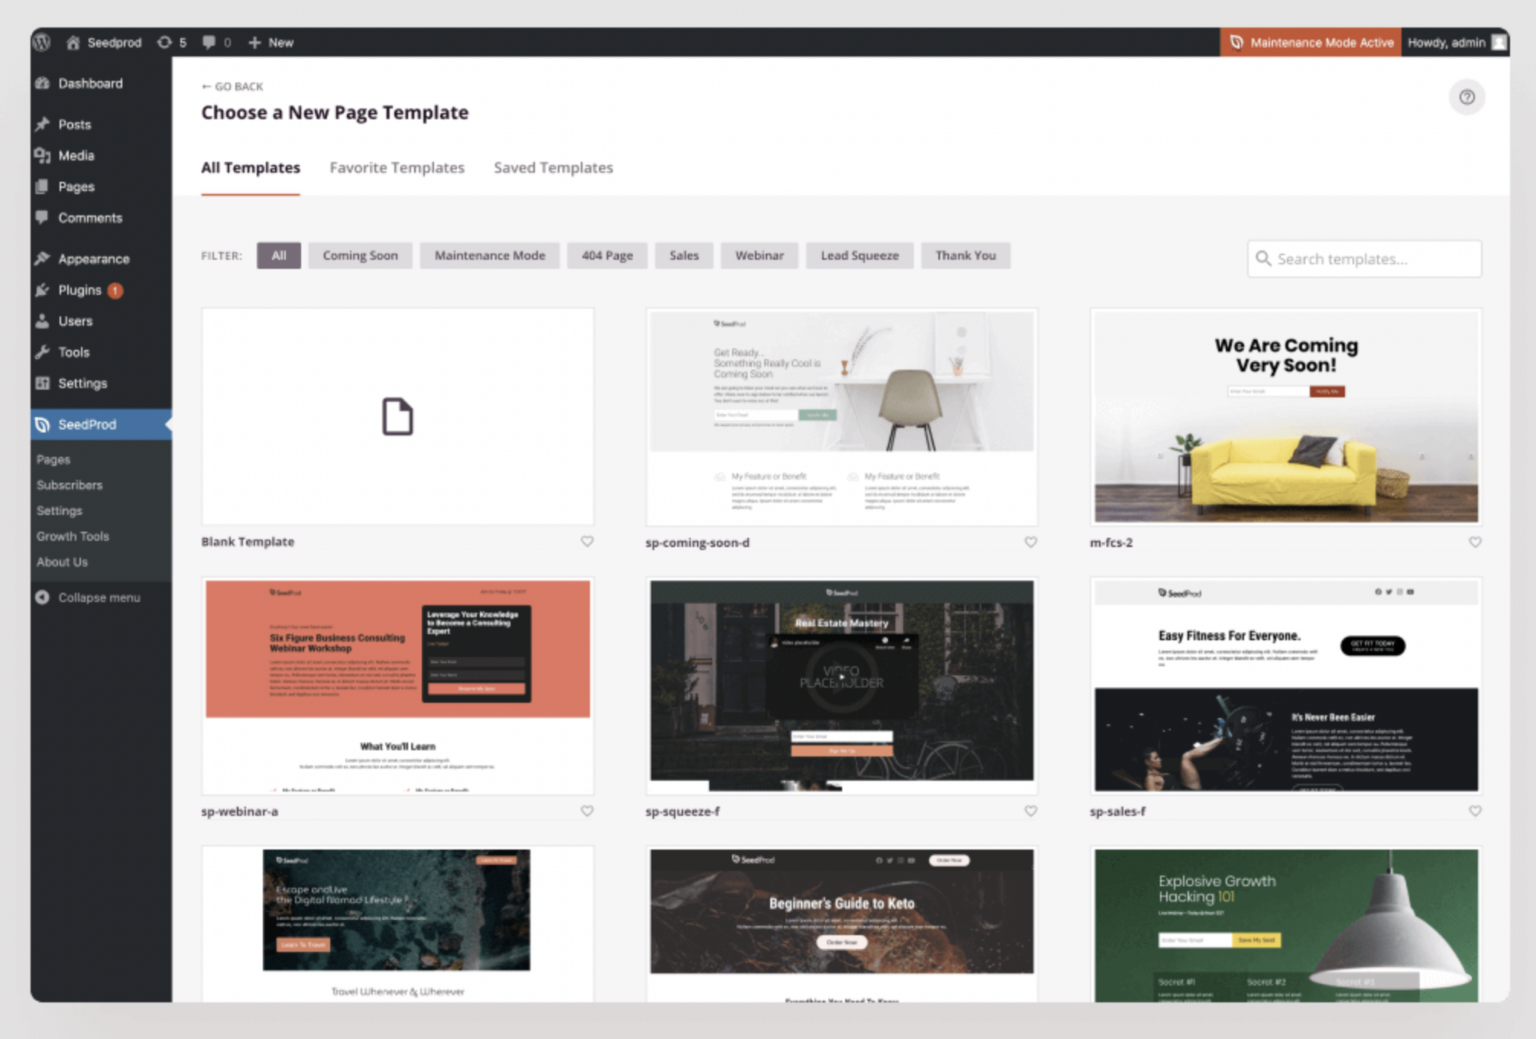Image resolution: width=1536 pixels, height=1039 pixels.
Task: Filter templates by Coming Soon
Action: [360, 255]
